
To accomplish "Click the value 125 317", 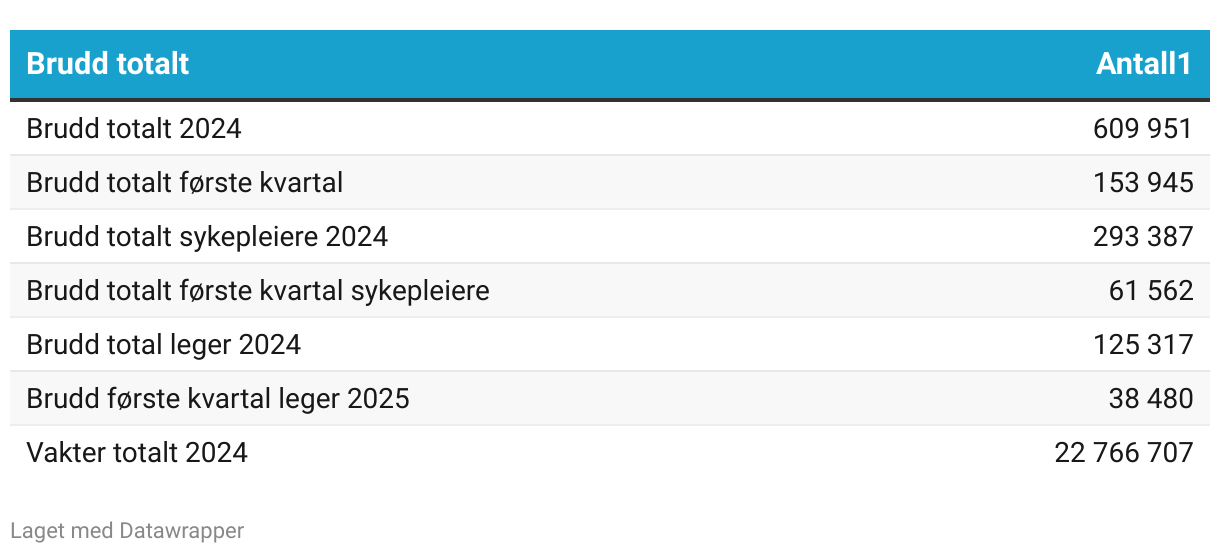I will 1143,345.
